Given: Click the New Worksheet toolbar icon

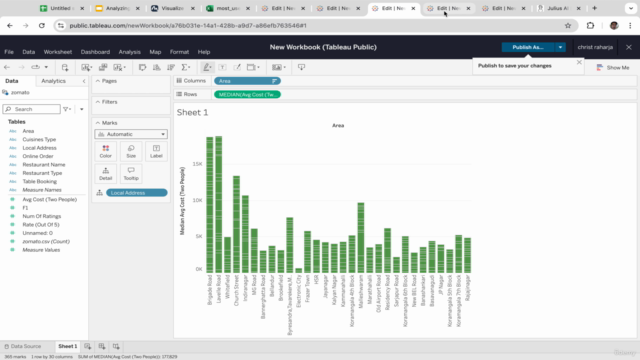Looking at the screenshot, I should point(85,67).
